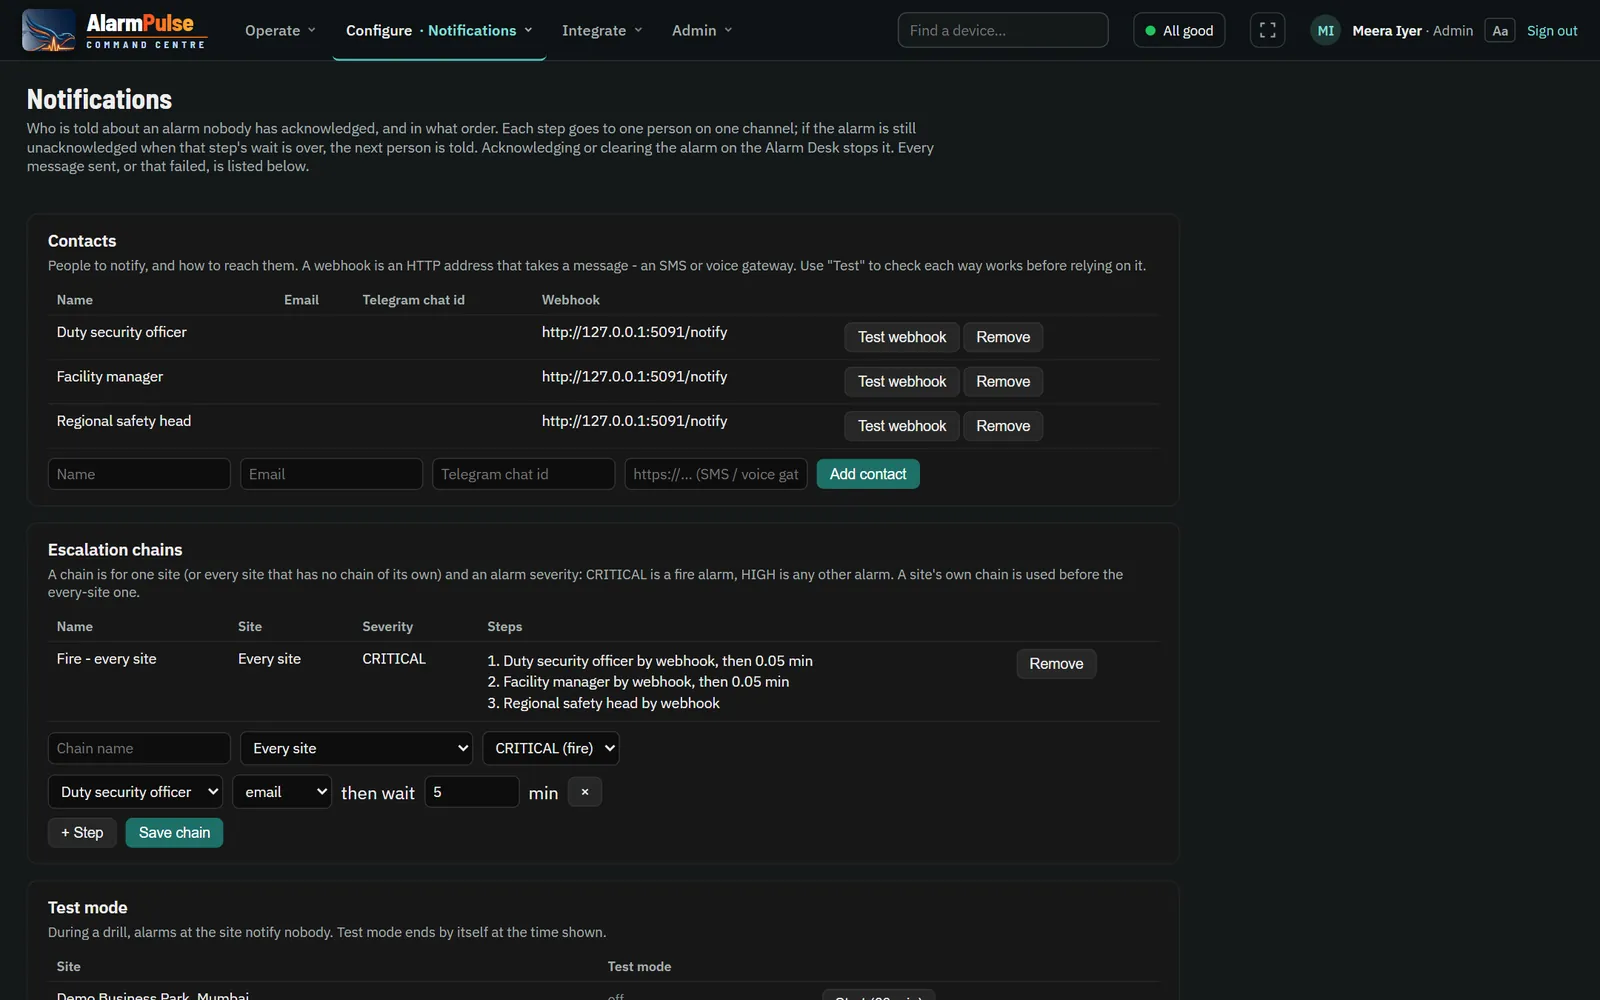Click the Duty security officer webhook URL

(x=634, y=332)
